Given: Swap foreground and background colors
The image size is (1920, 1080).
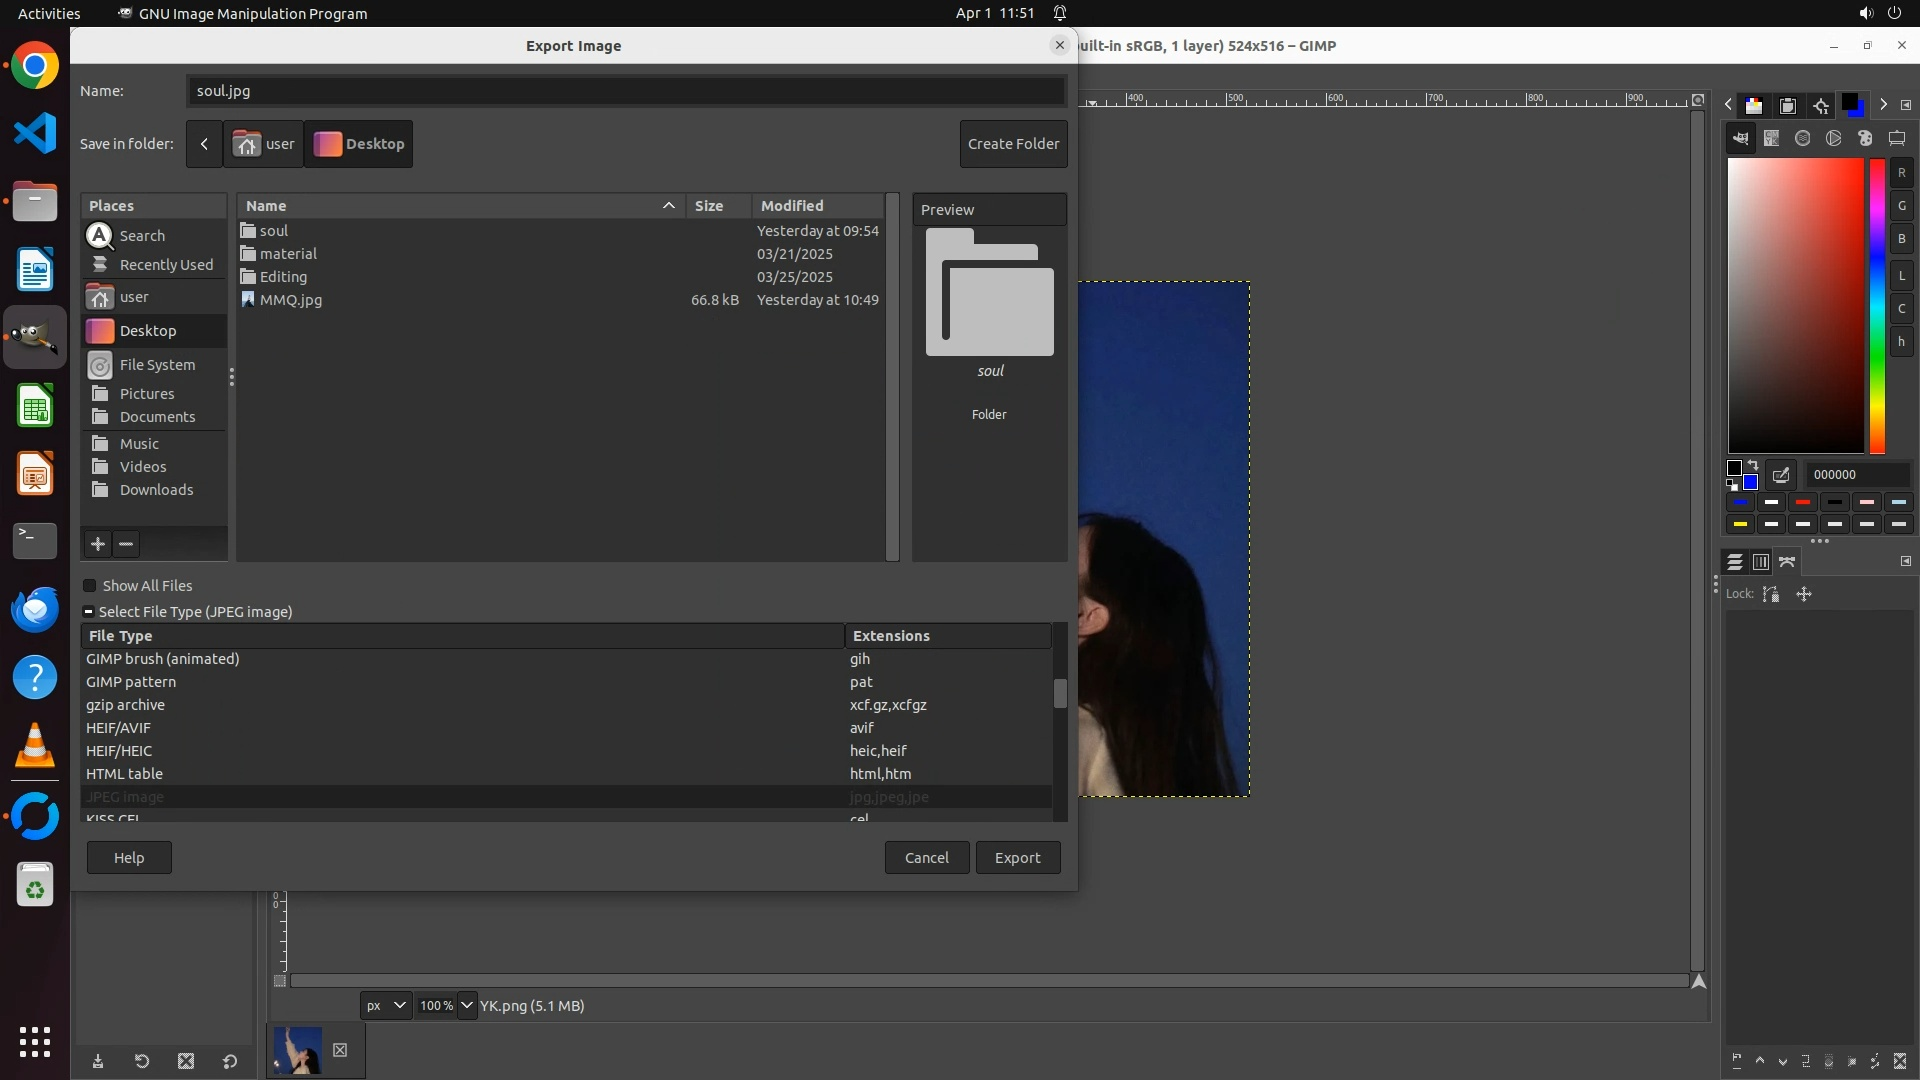Looking at the screenshot, I should (1752, 466).
